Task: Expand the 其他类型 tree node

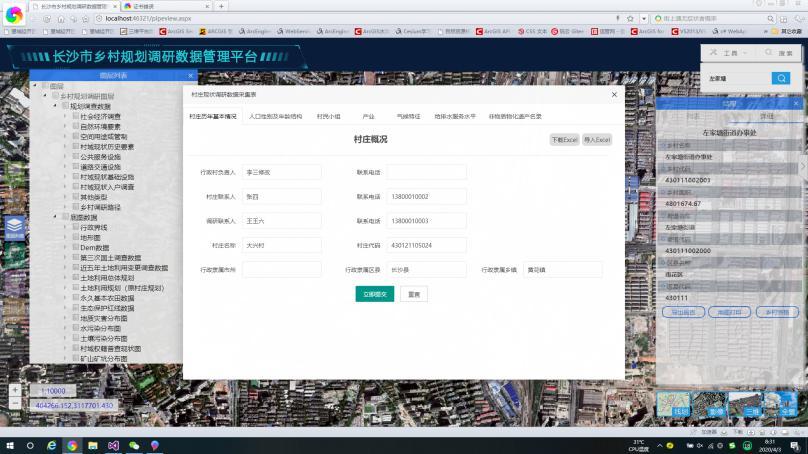Action: point(65,197)
